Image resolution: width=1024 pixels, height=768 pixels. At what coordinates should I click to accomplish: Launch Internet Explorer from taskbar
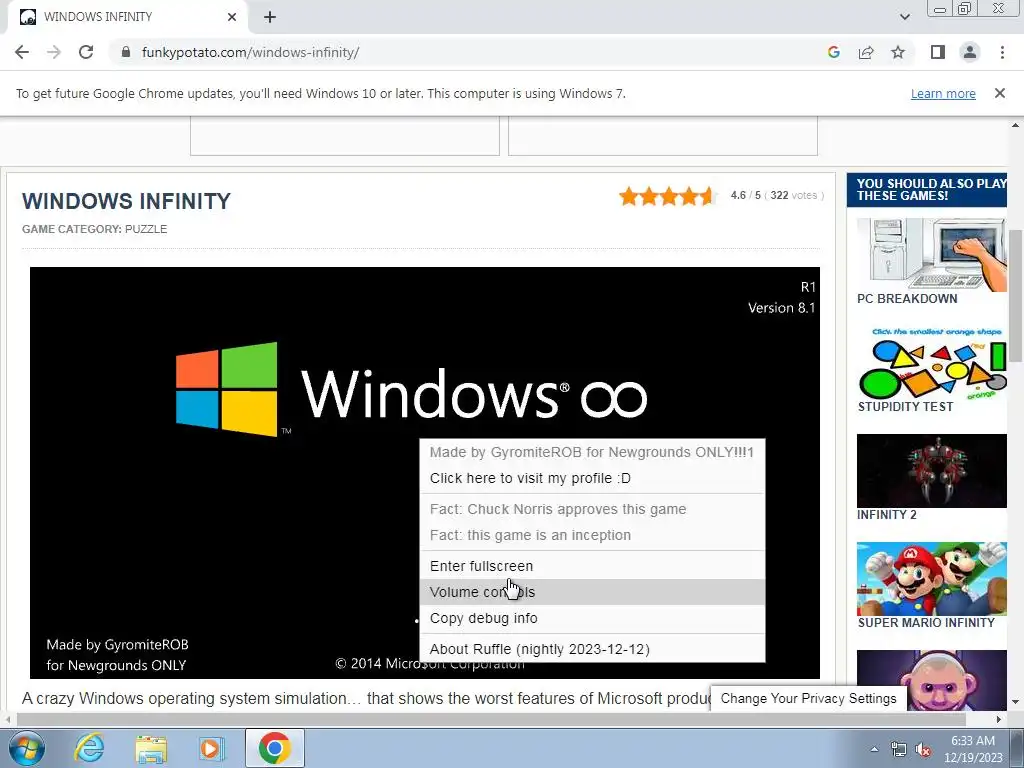89,748
